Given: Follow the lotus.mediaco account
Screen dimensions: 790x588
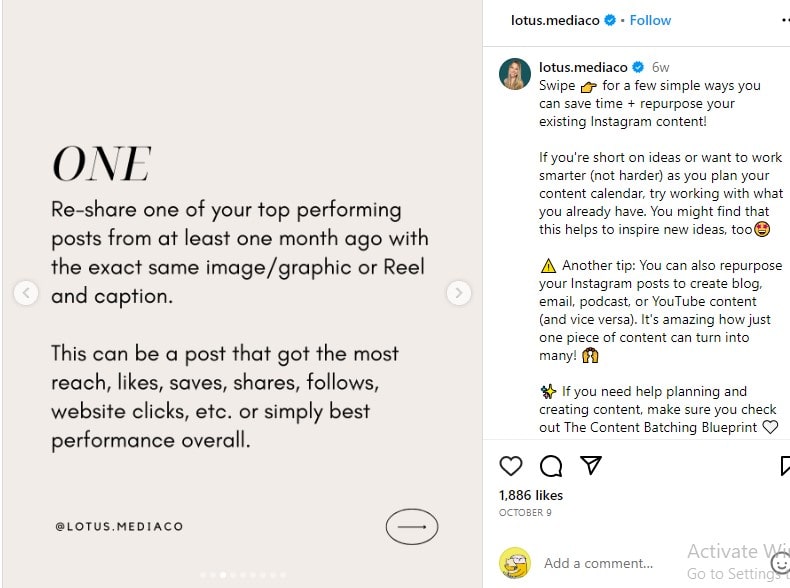Looking at the screenshot, I should (x=651, y=20).
